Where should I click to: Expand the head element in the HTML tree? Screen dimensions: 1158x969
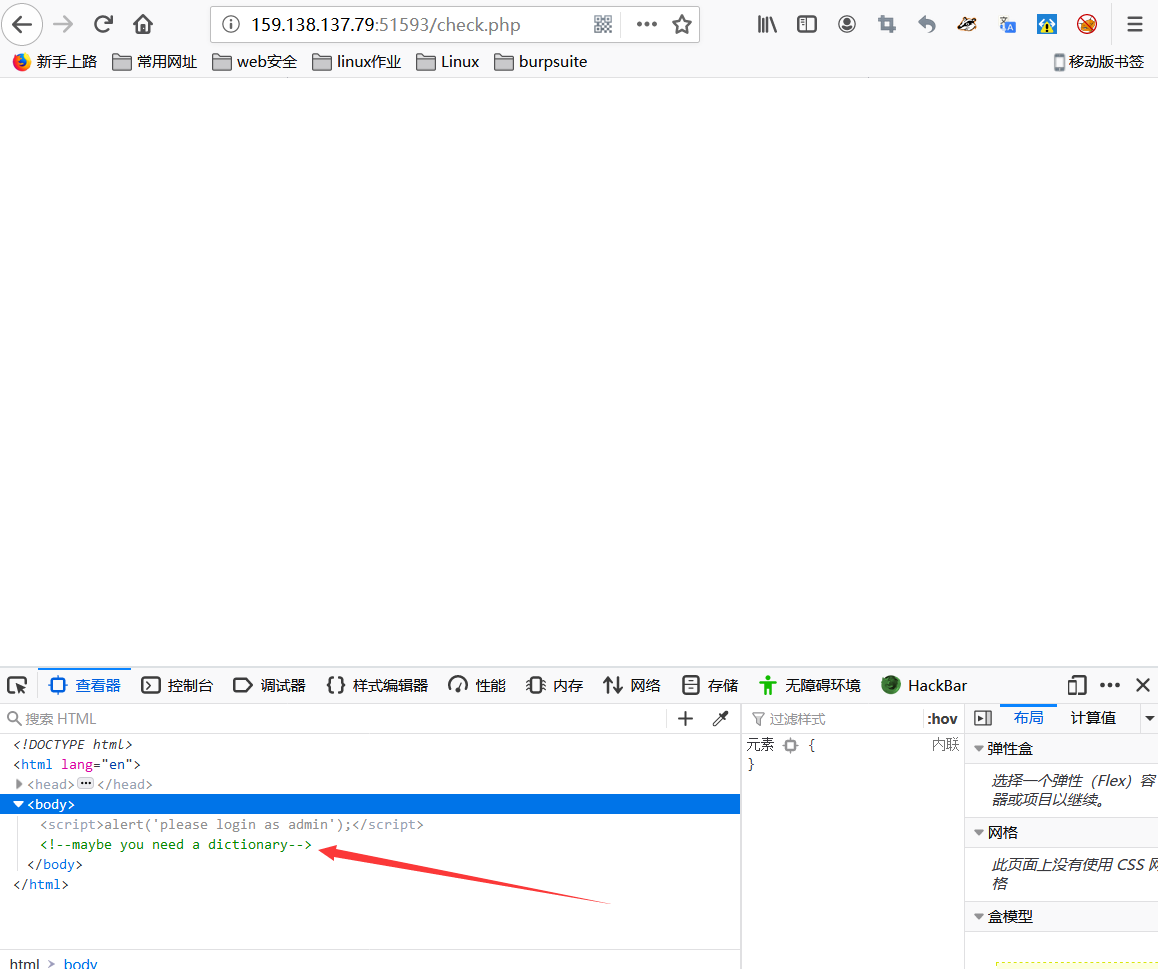(x=18, y=784)
